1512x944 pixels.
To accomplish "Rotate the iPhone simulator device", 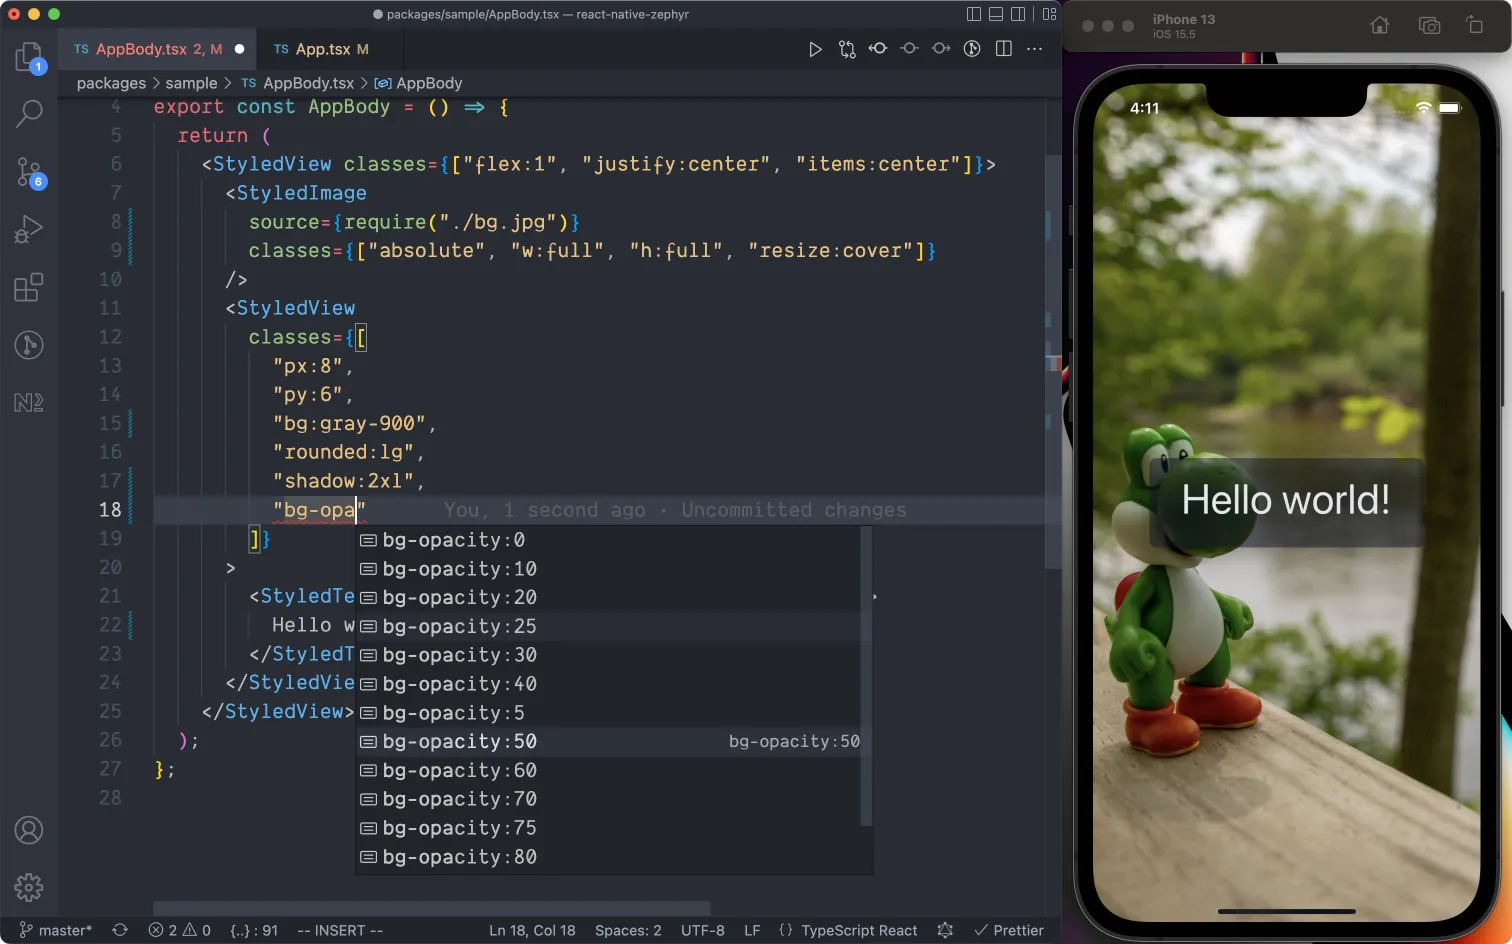I will pyautogui.click(x=1475, y=26).
